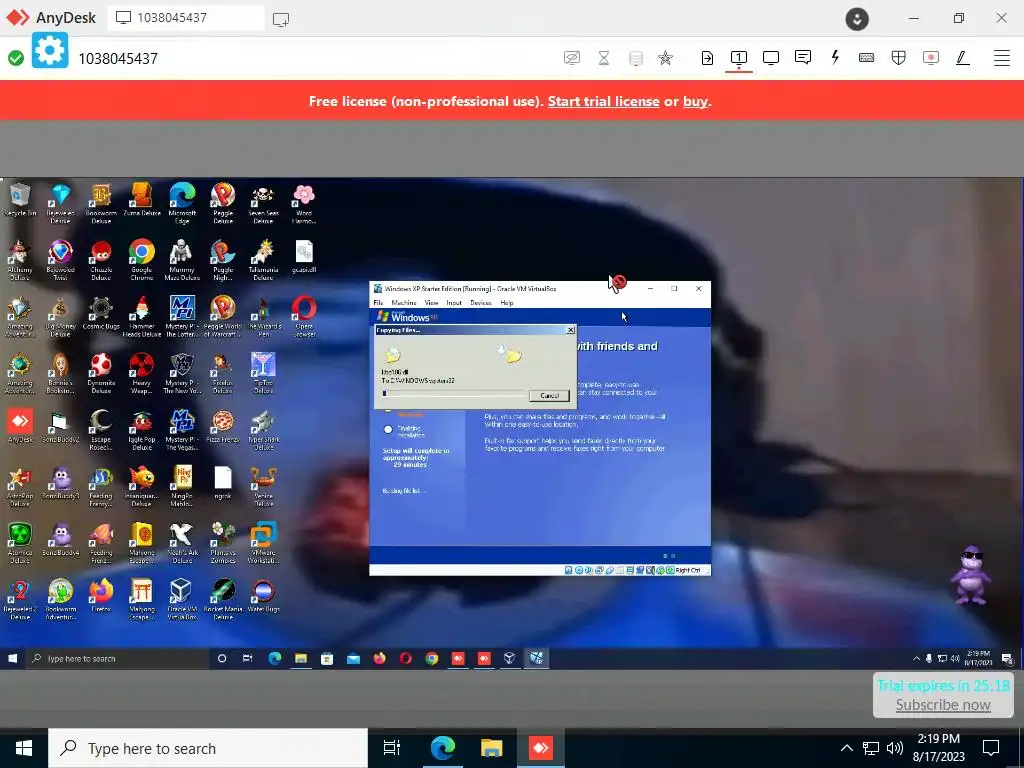Screen dimensions: 1024x768
Task: Open remote Start button
Action: [12, 658]
